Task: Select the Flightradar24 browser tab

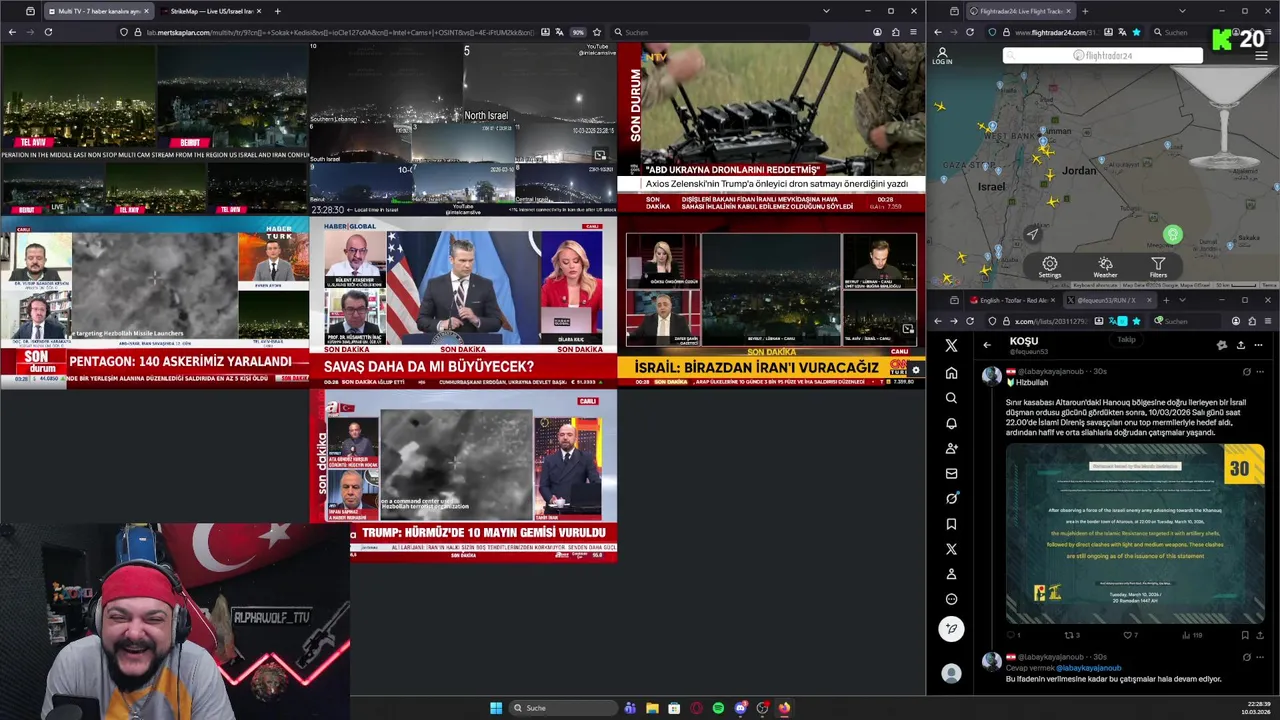Action: (1020, 11)
